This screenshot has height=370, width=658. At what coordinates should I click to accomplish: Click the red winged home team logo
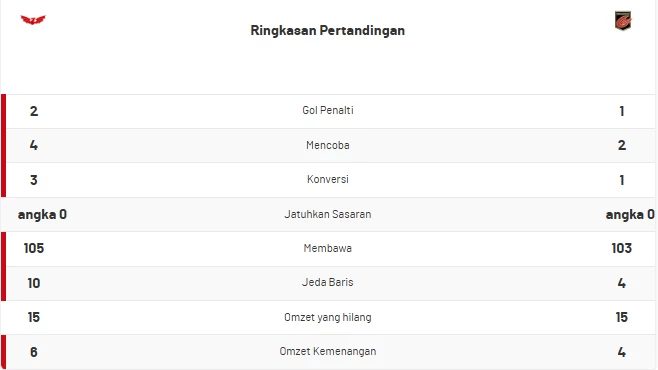point(33,20)
